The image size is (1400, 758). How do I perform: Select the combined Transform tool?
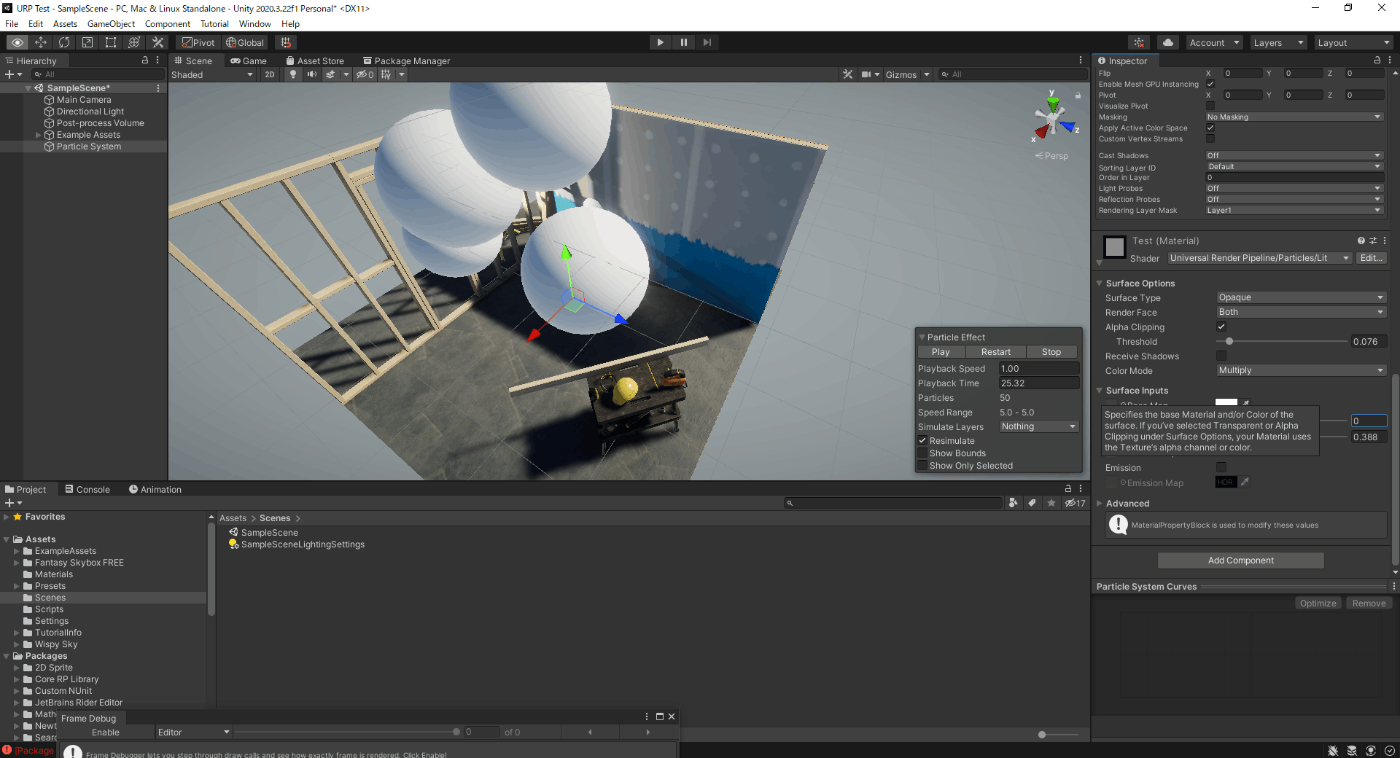[134, 43]
